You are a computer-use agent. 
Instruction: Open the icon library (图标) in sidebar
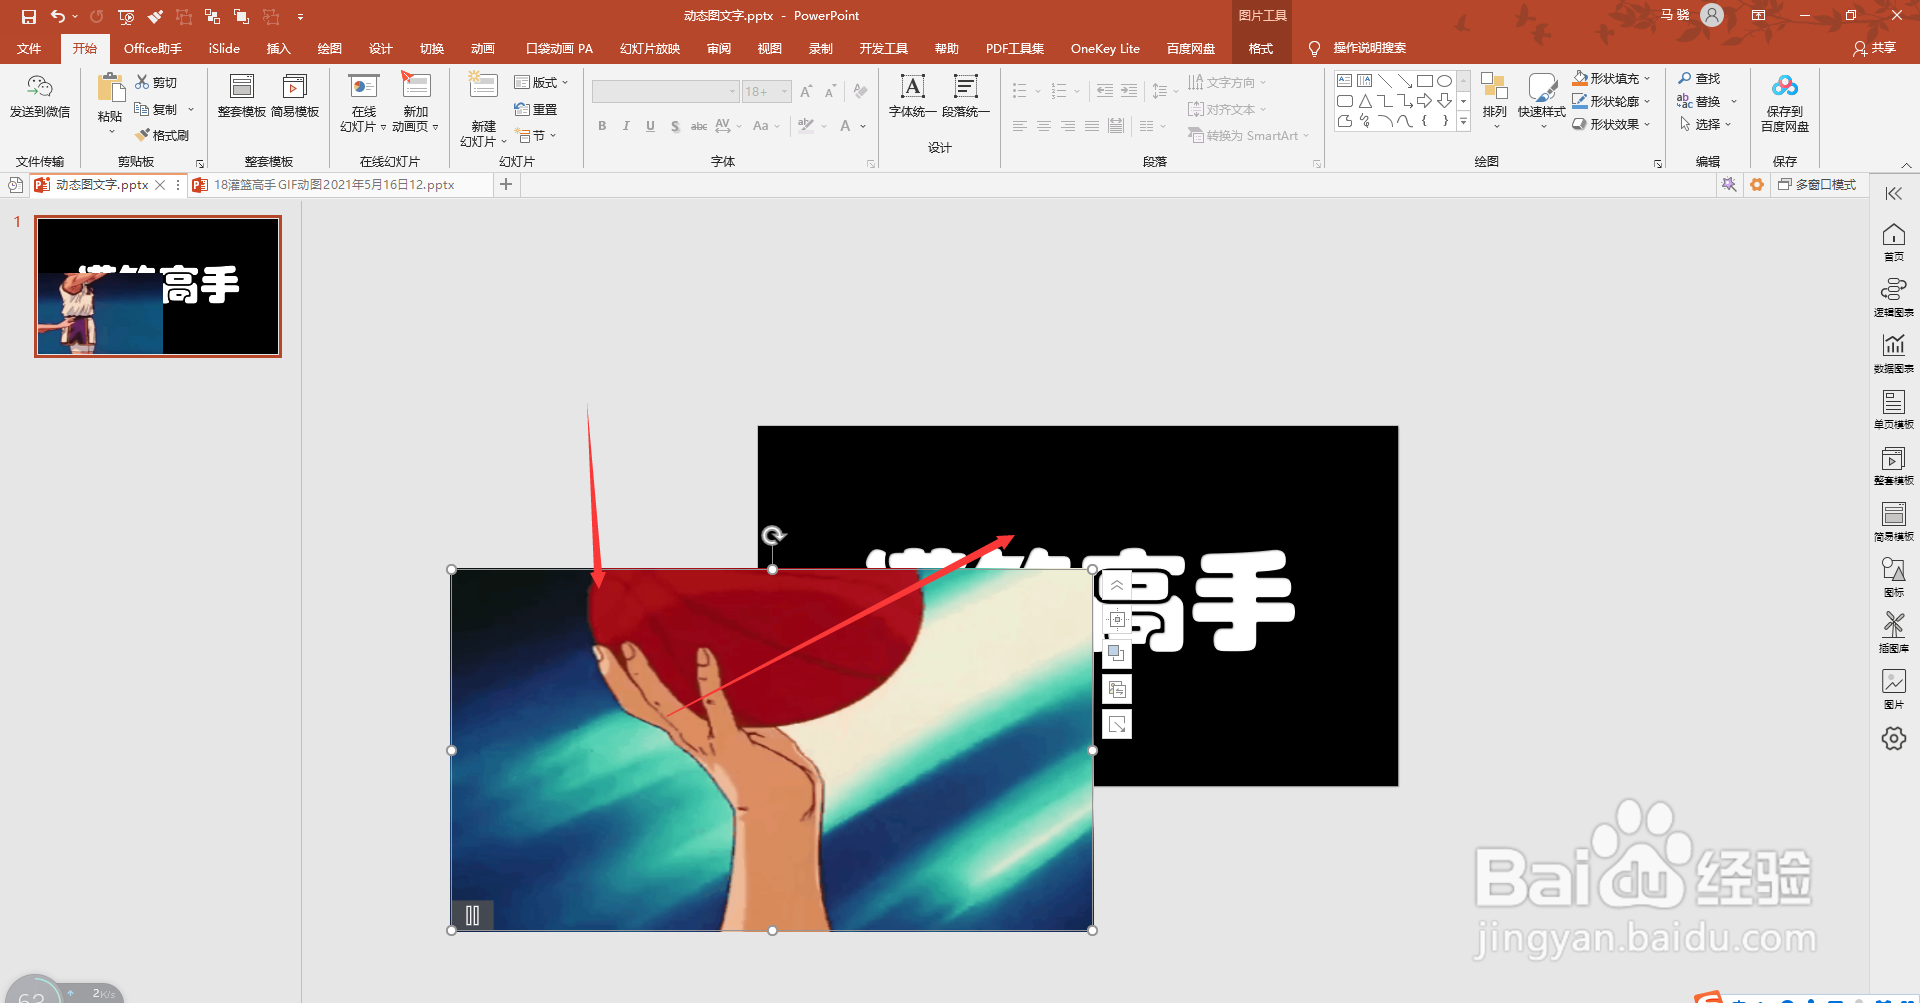pos(1894,569)
